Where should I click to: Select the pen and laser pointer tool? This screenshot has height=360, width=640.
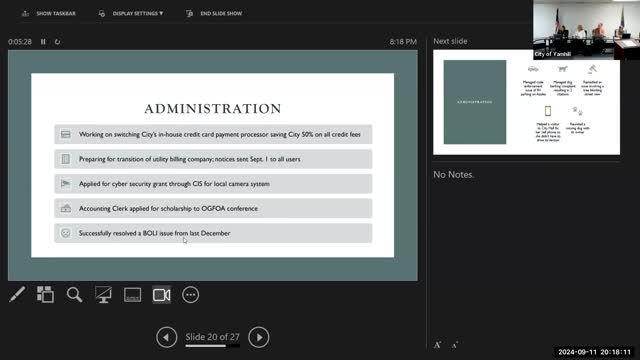(x=17, y=295)
